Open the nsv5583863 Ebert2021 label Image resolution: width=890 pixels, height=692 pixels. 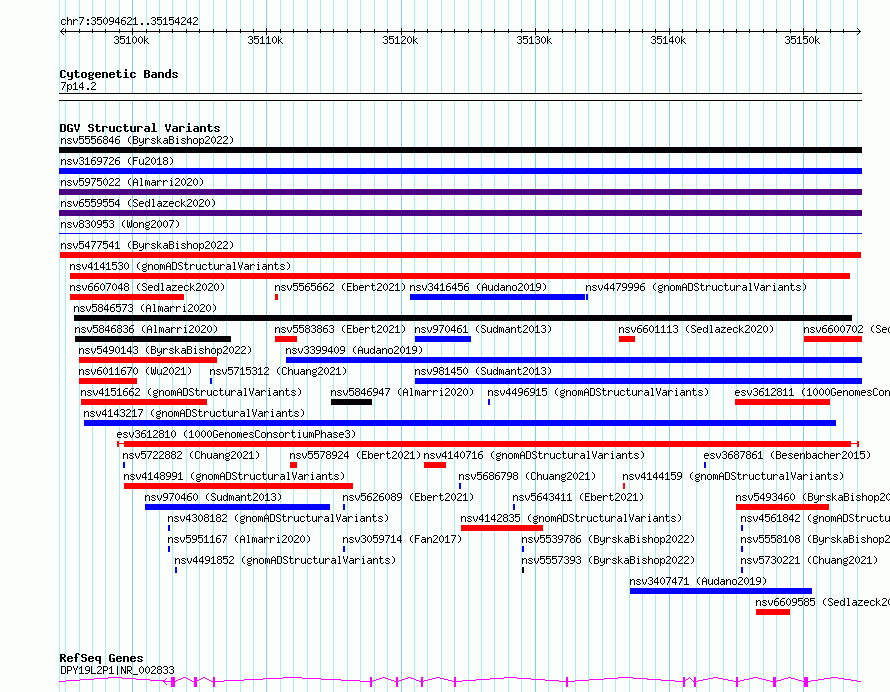pos(340,329)
